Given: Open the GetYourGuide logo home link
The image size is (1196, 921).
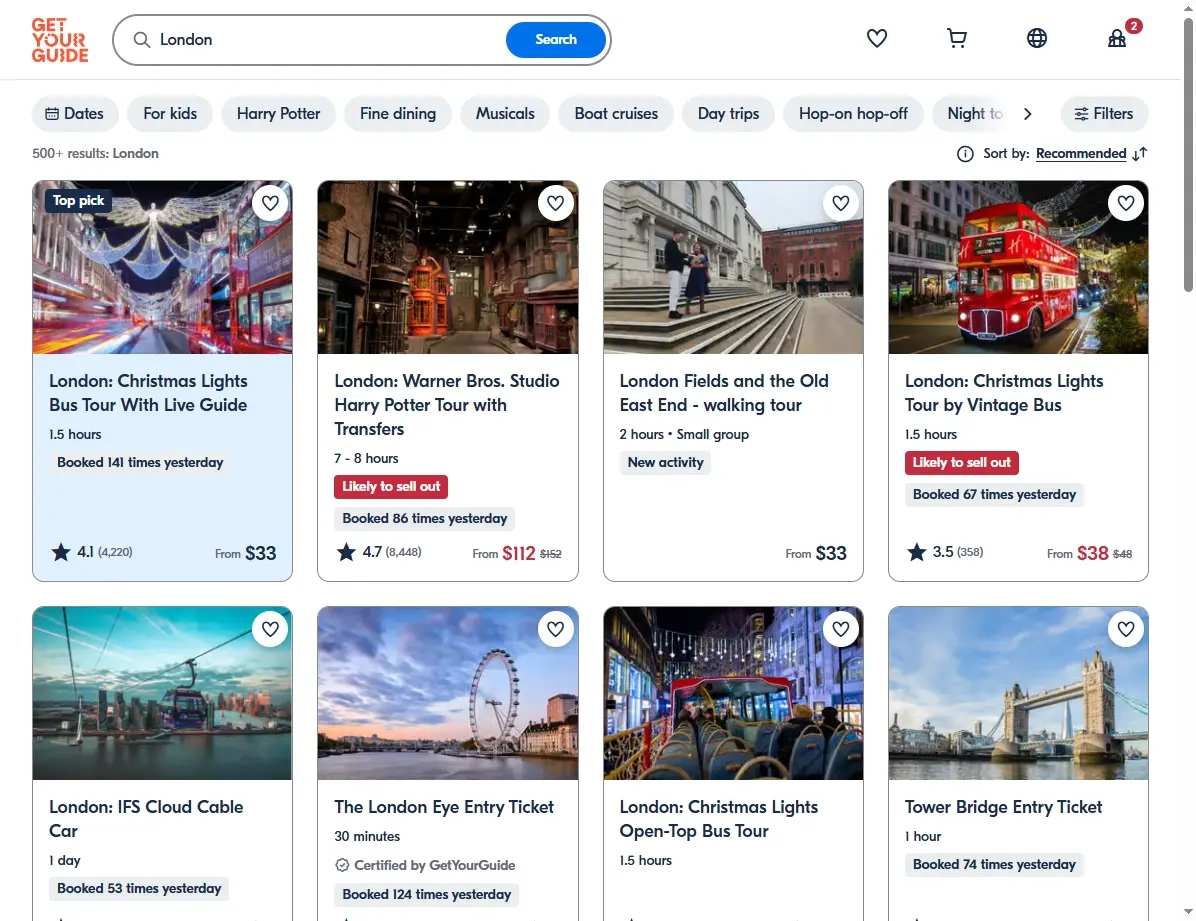Looking at the screenshot, I should click(59, 40).
